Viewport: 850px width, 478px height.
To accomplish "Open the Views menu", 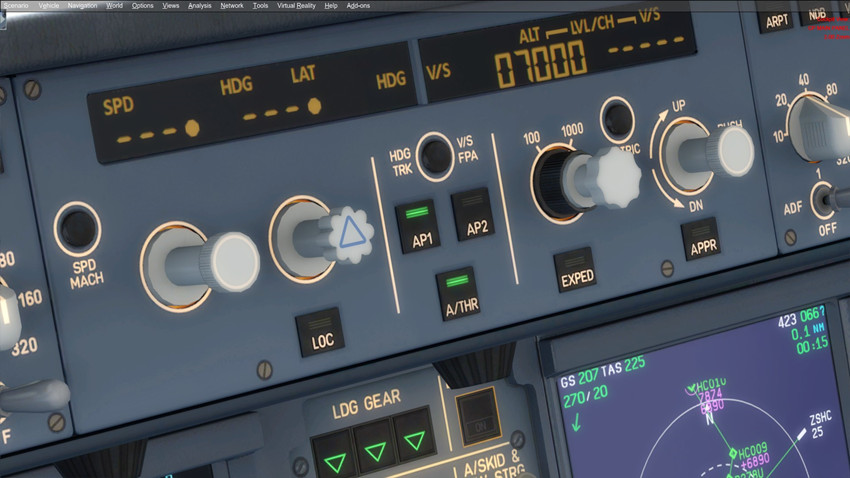I will tap(171, 5).
